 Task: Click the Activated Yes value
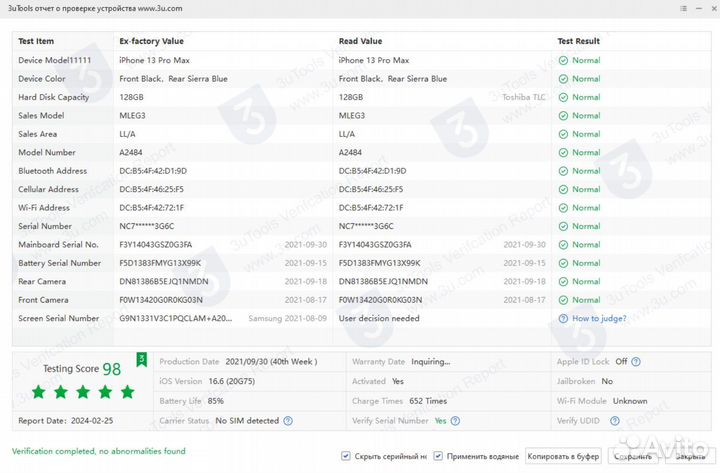pos(398,381)
